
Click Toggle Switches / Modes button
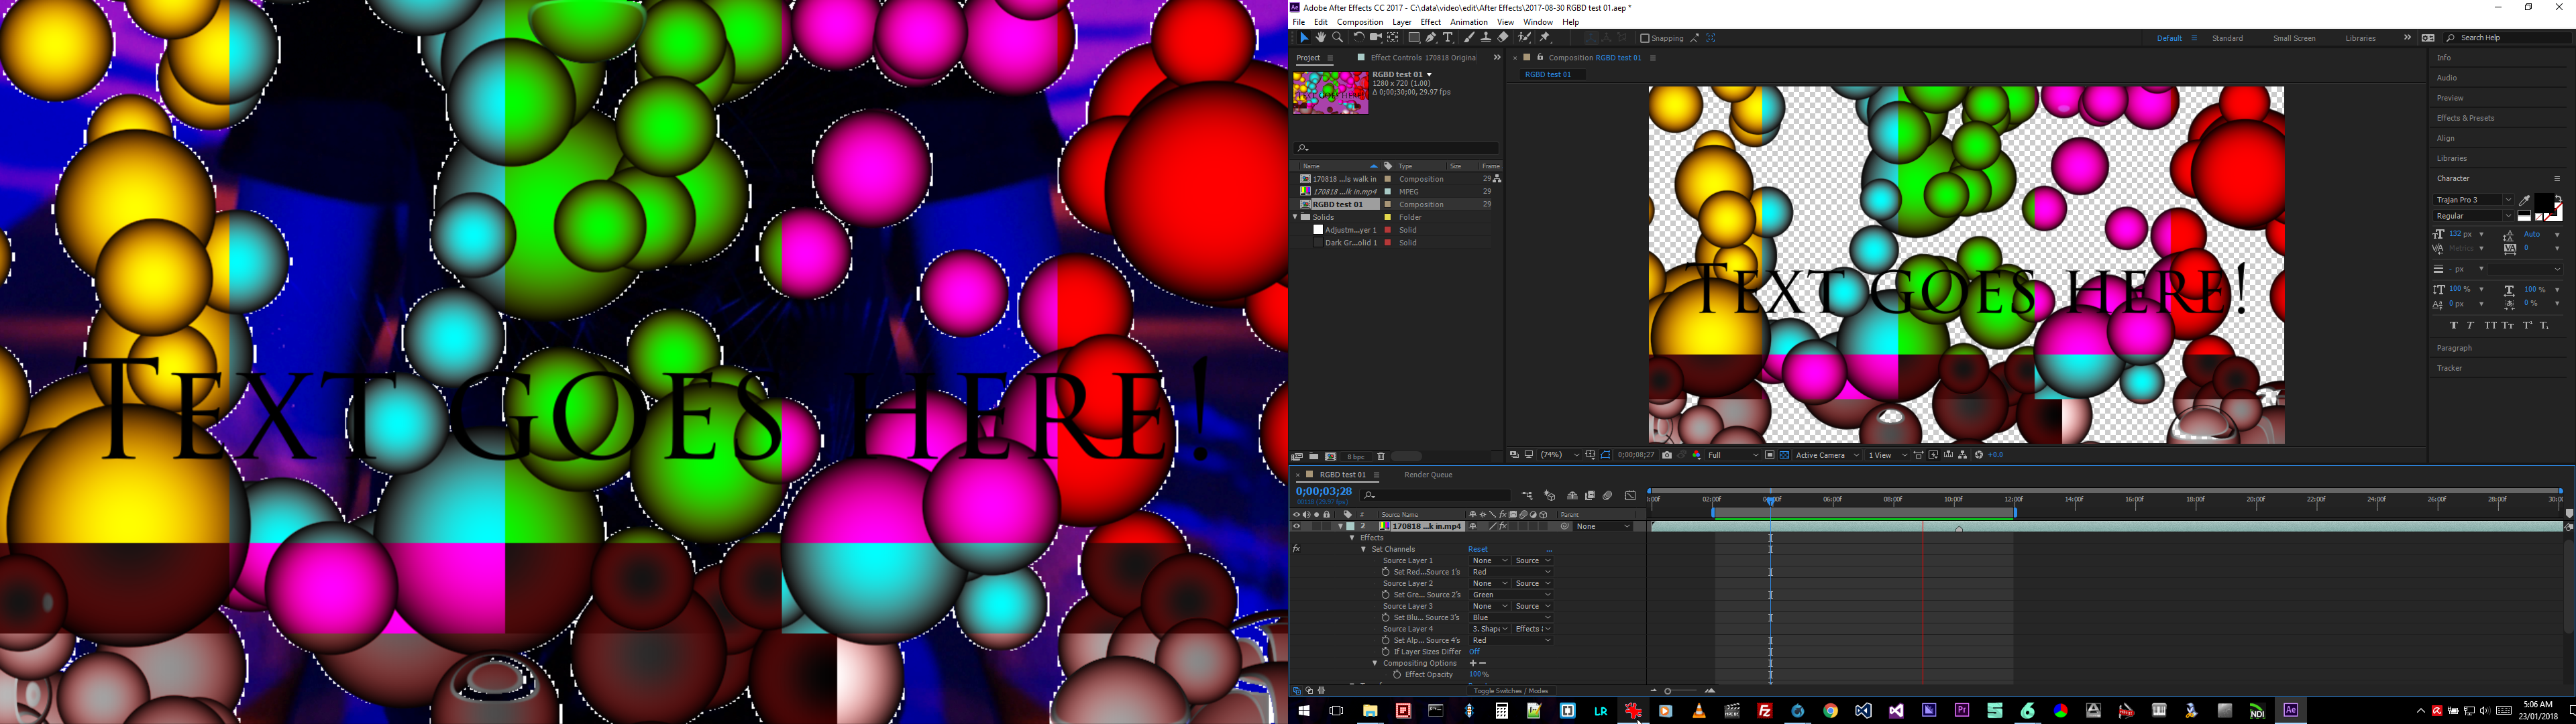point(1510,691)
